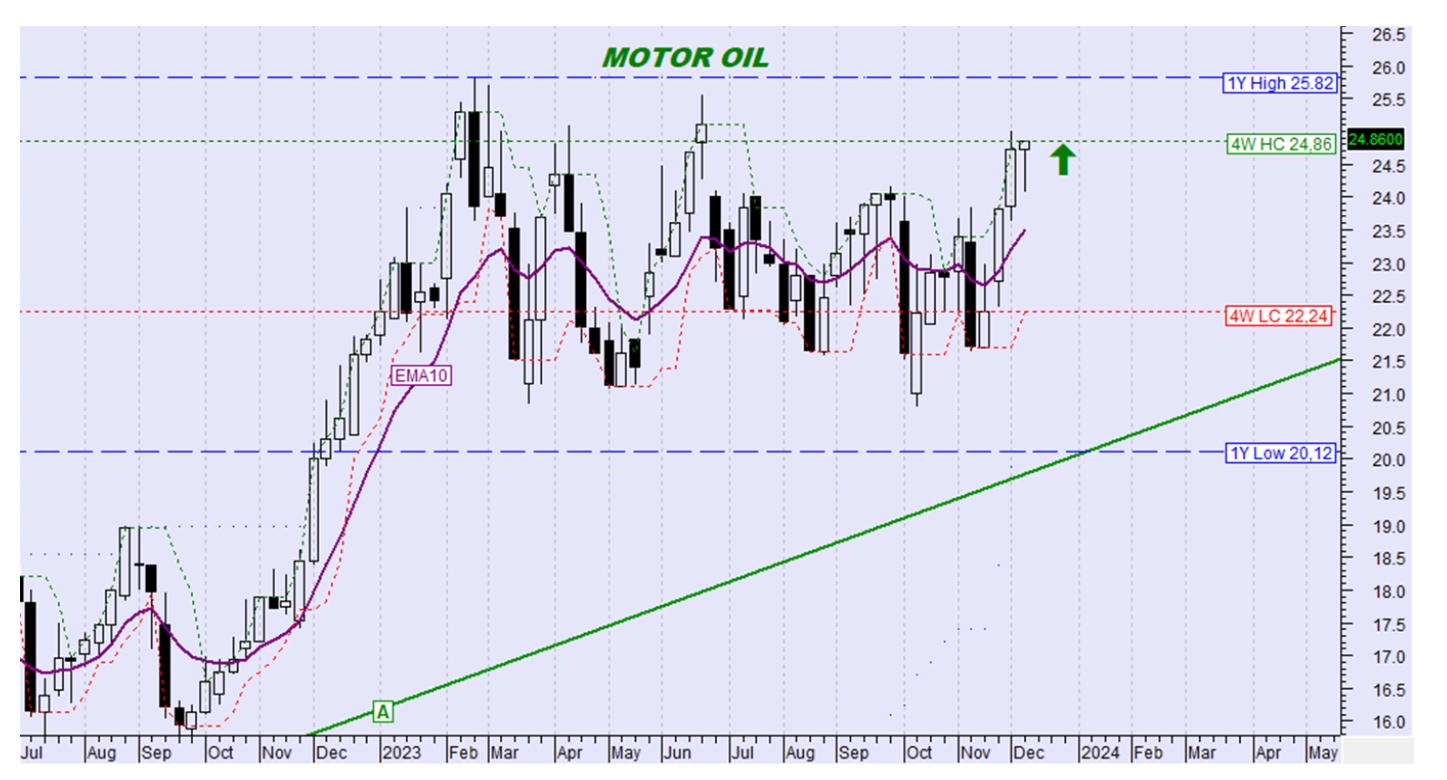Viewport: 1447px width, 780px height.
Task: Click the 1Y Low 20,12 label
Action: [x=1280, y=453]
